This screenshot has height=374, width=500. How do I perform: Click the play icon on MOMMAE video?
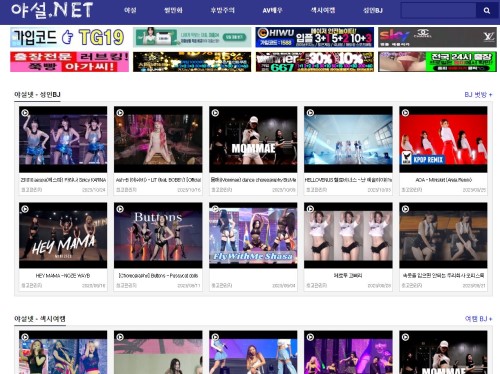(x=215, y=113)
